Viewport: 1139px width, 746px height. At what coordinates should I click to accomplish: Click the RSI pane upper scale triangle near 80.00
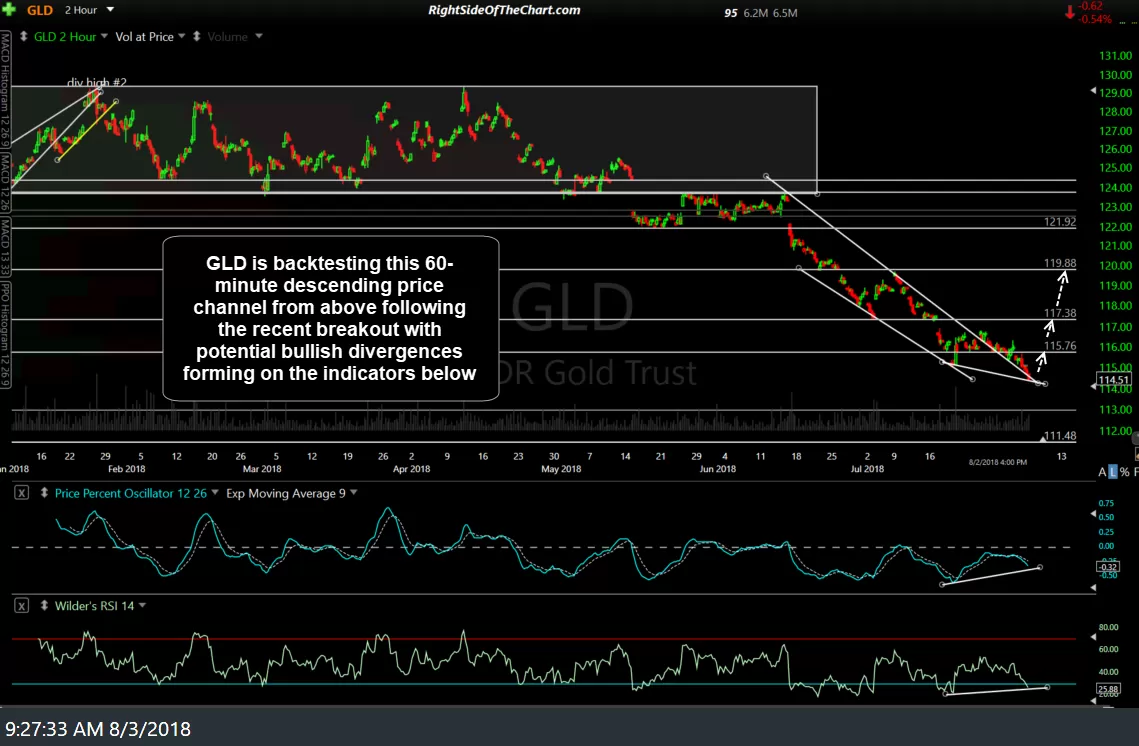1094,637
